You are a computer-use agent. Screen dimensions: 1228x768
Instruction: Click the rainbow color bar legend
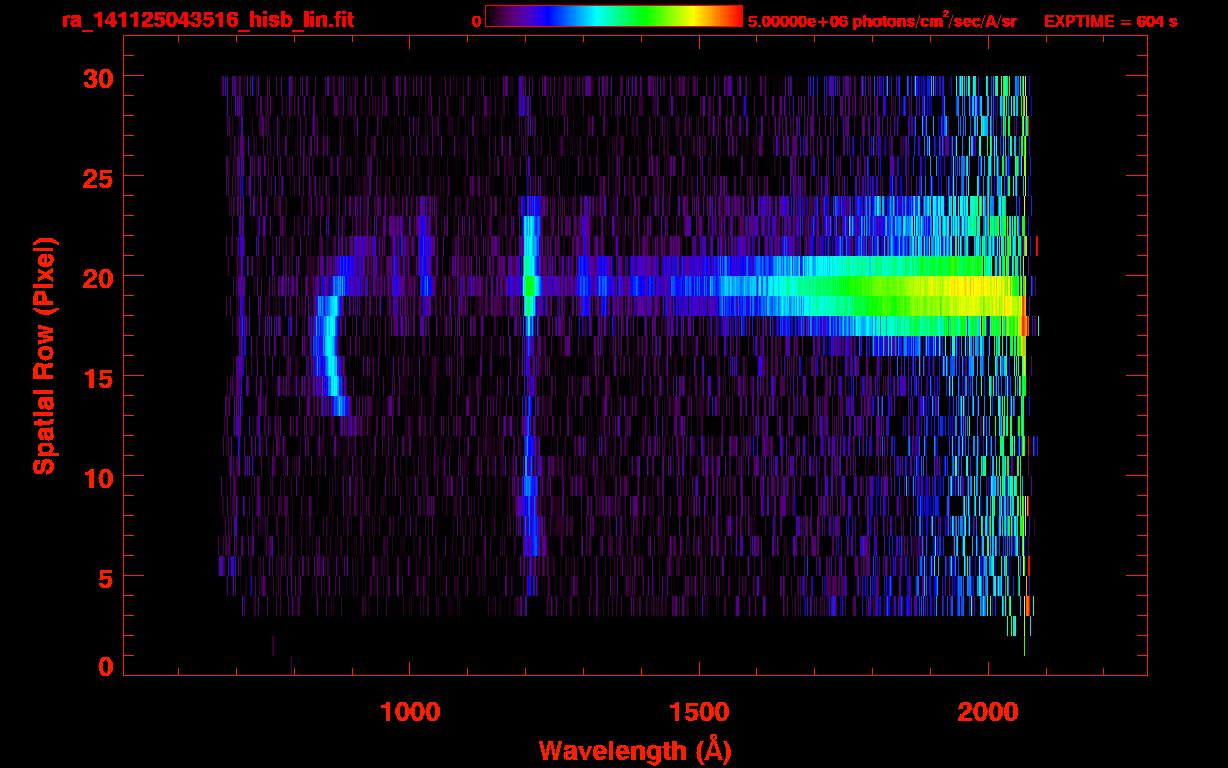[x=614, y=16]
